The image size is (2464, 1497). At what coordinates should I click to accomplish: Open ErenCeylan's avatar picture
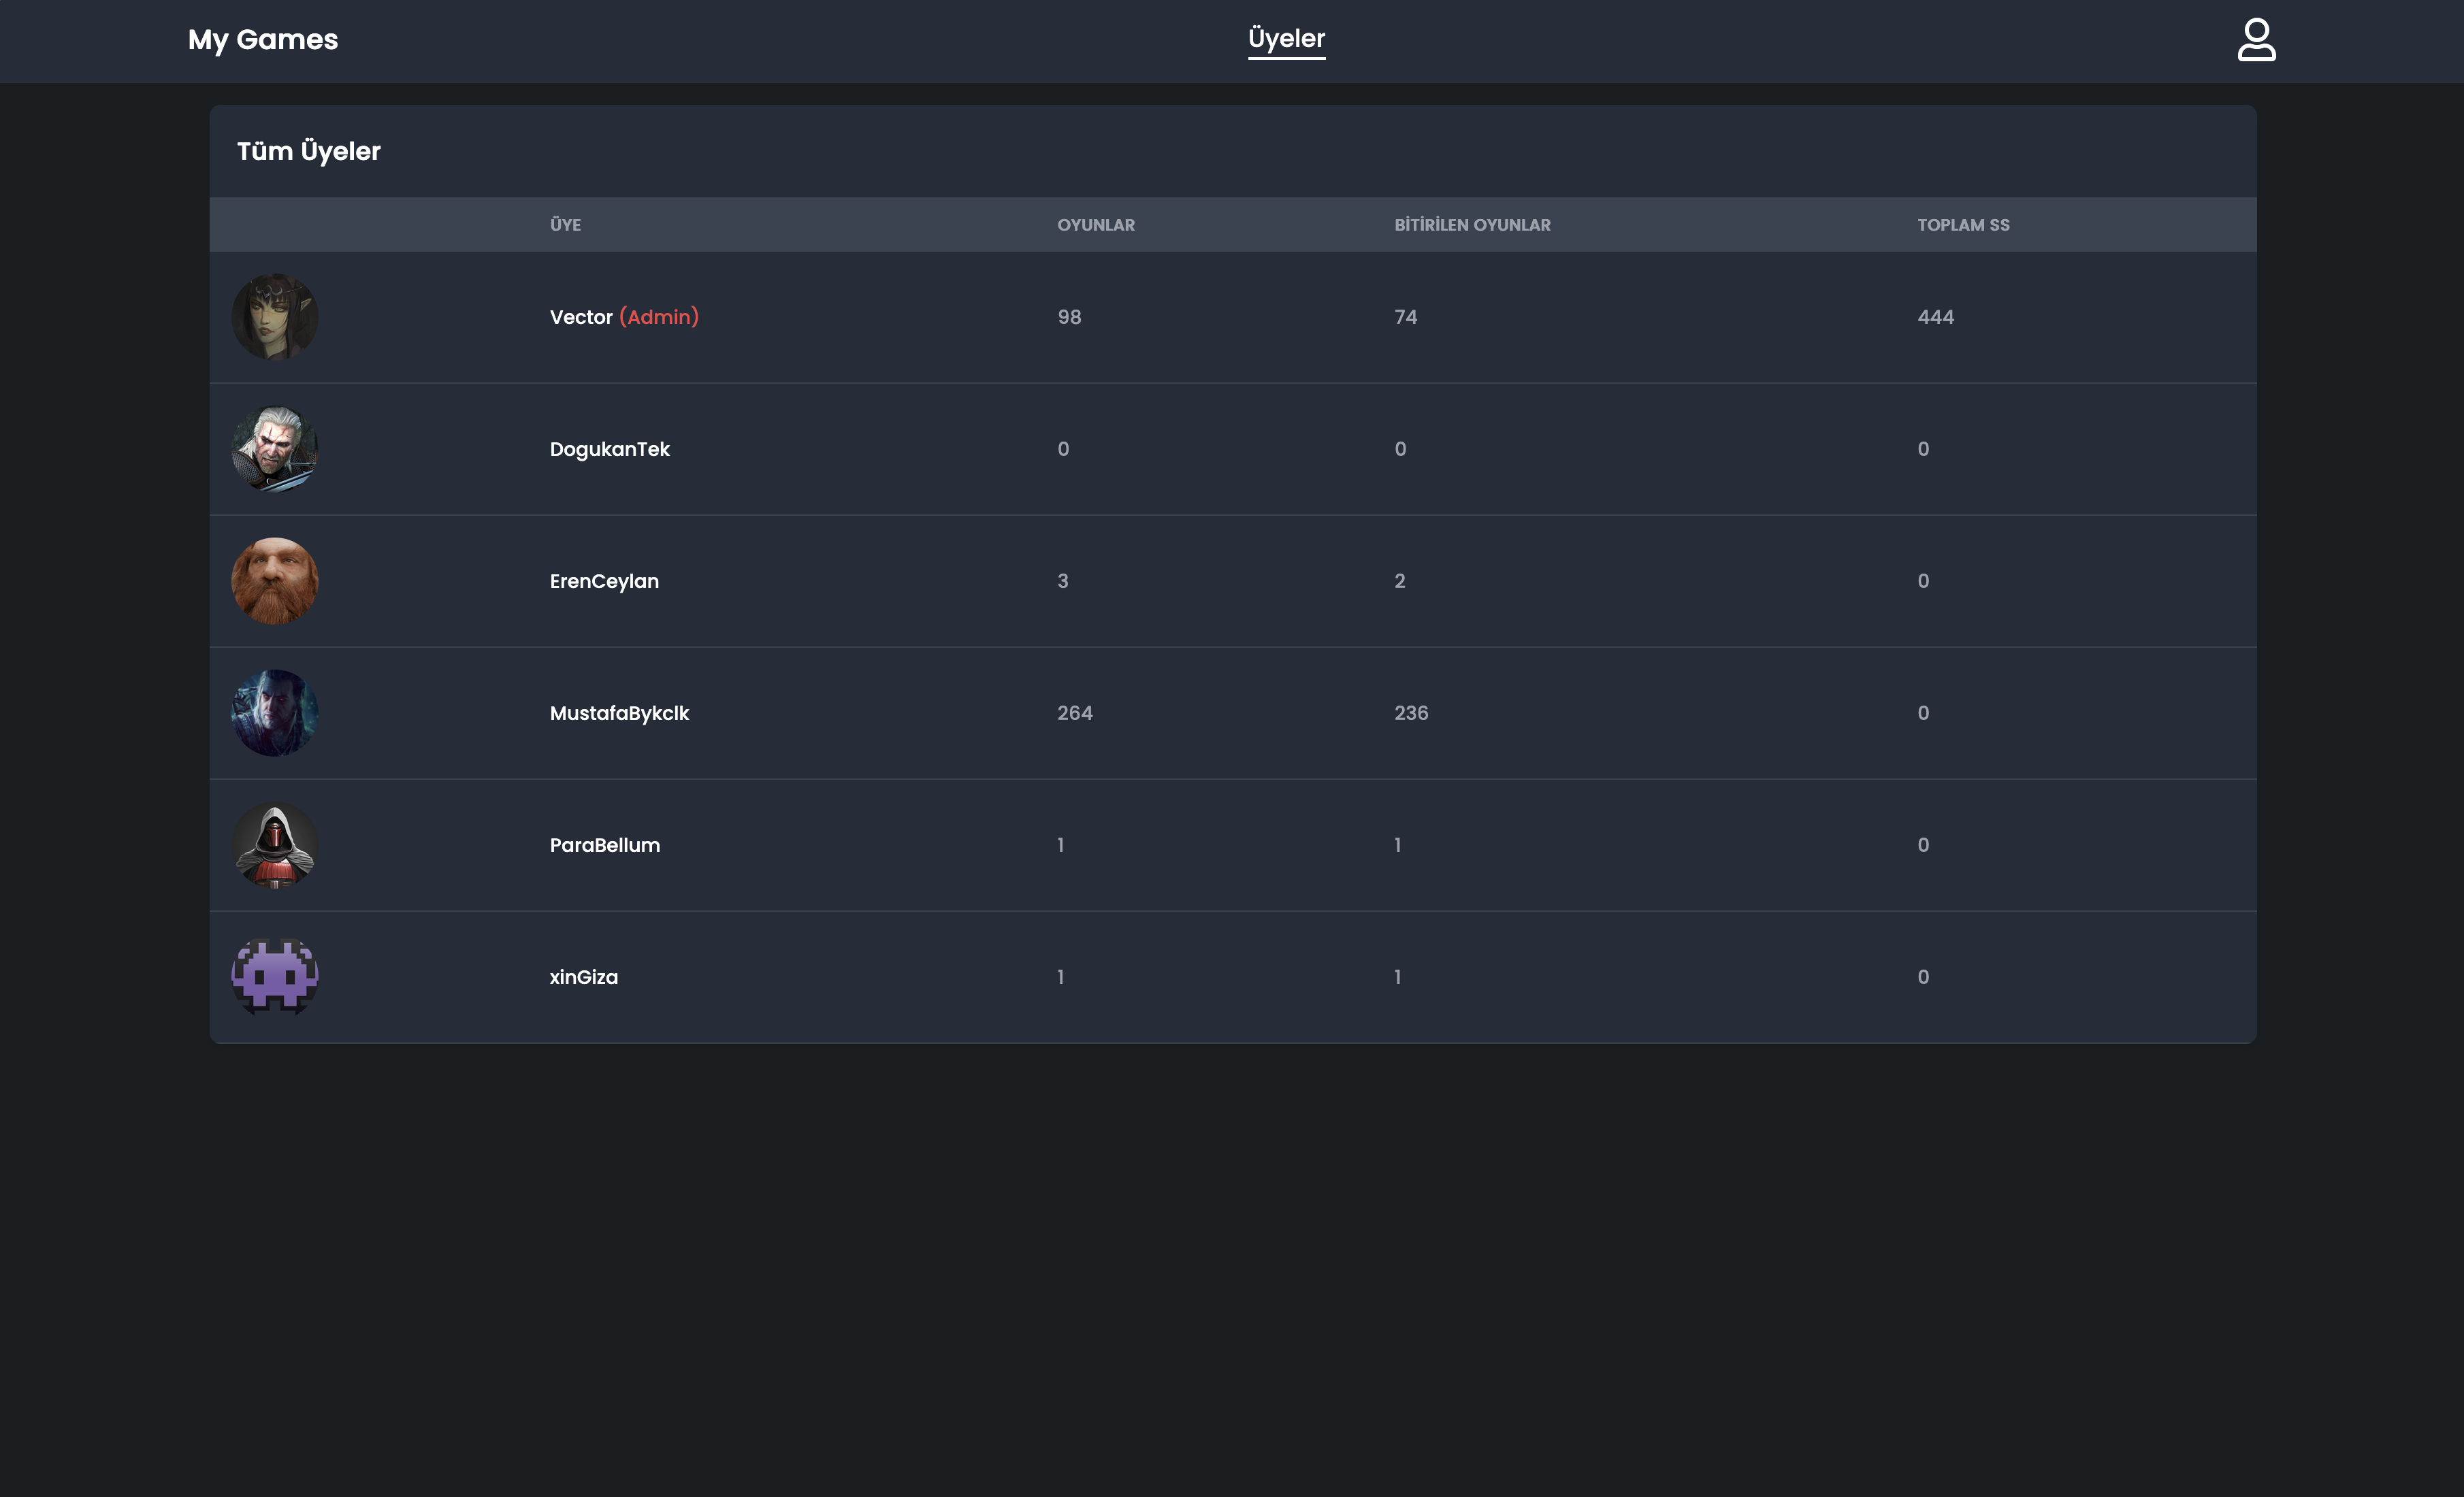tap(275, 581)
